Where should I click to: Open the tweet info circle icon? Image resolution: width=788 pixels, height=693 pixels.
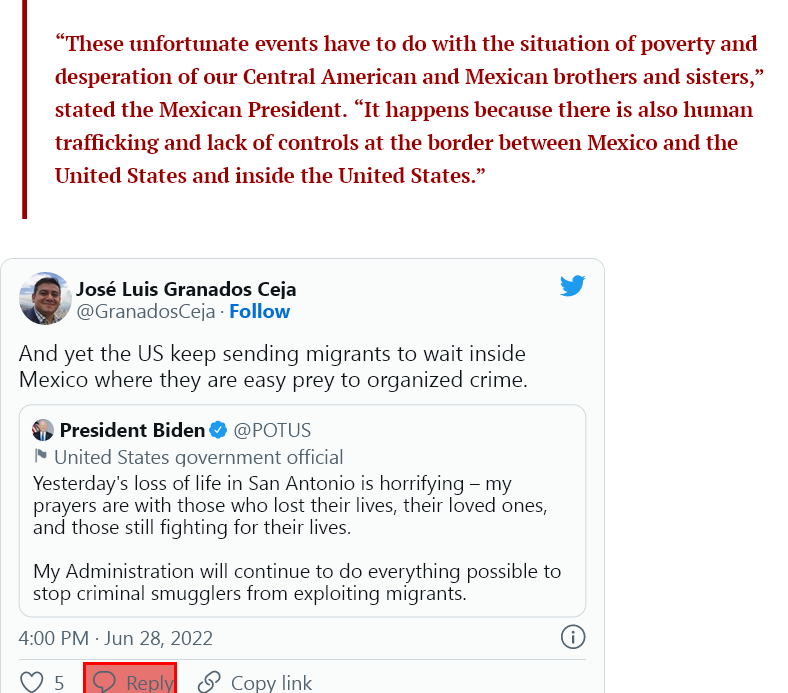(572, 637)
